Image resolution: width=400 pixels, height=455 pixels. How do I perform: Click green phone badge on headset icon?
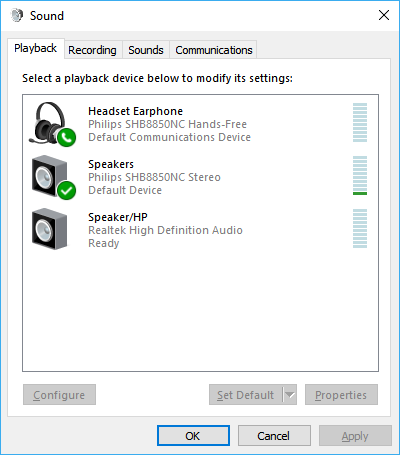[67, 137]
